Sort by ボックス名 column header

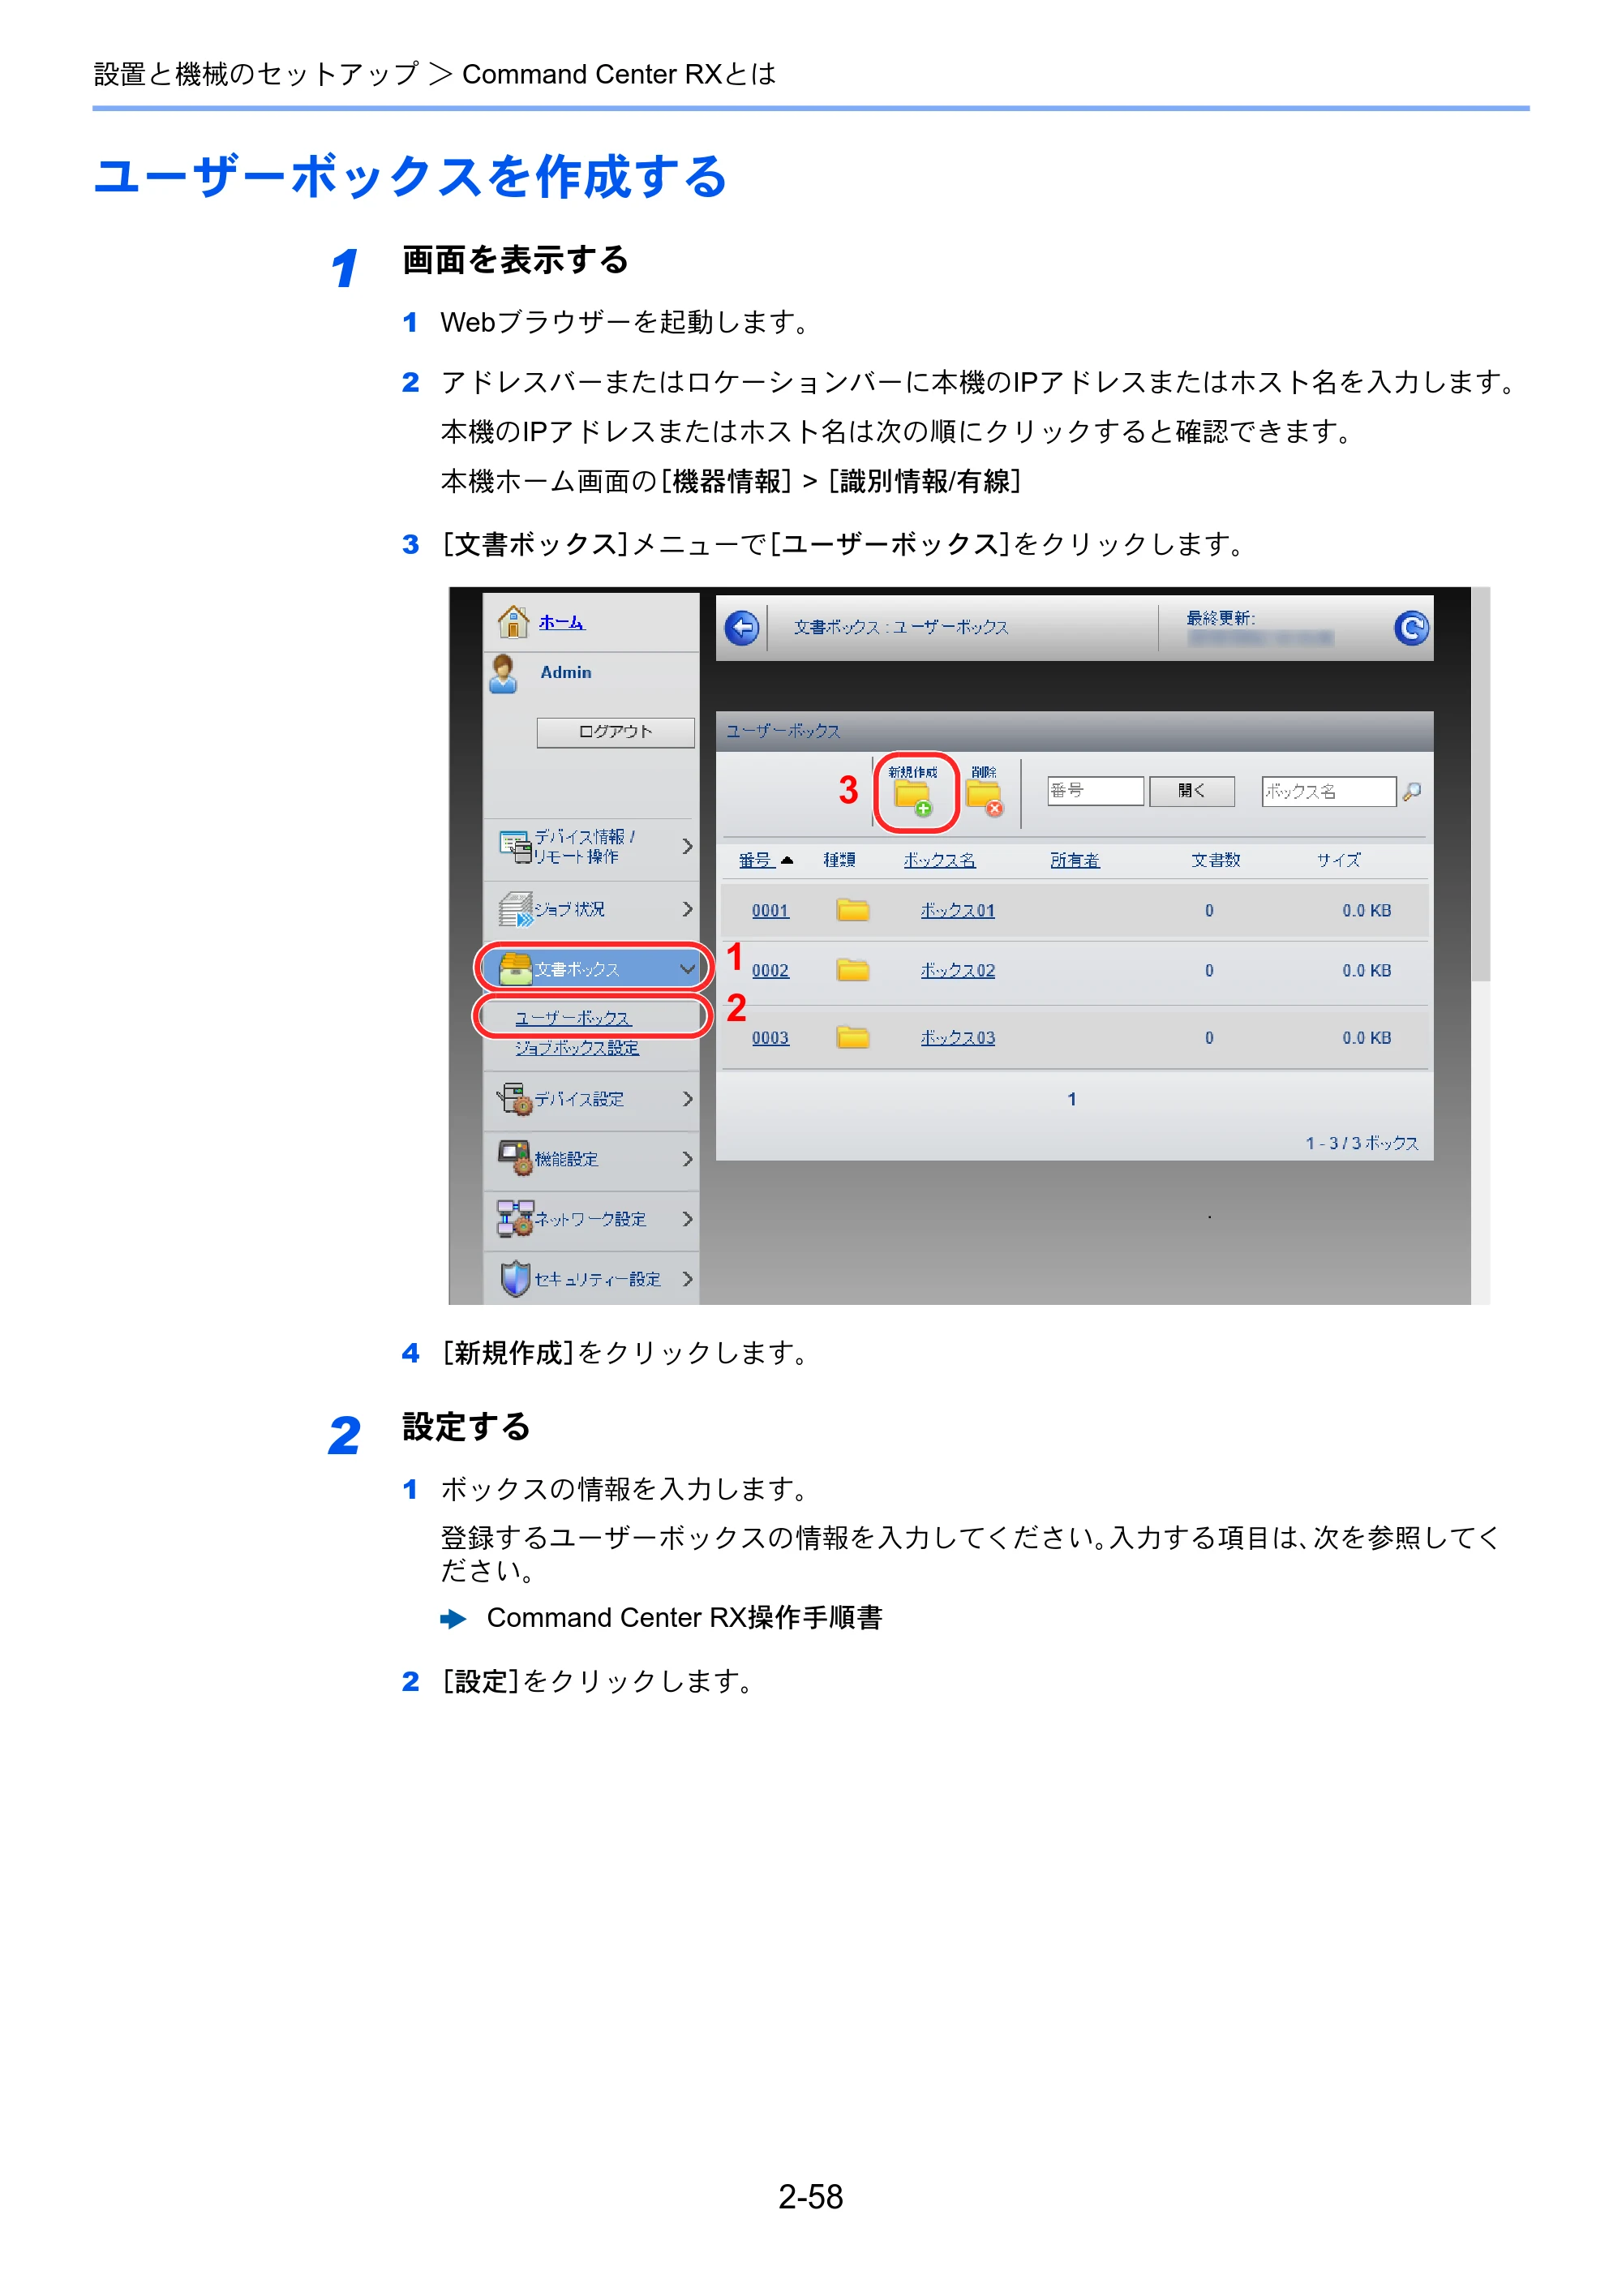click(939, 860)
